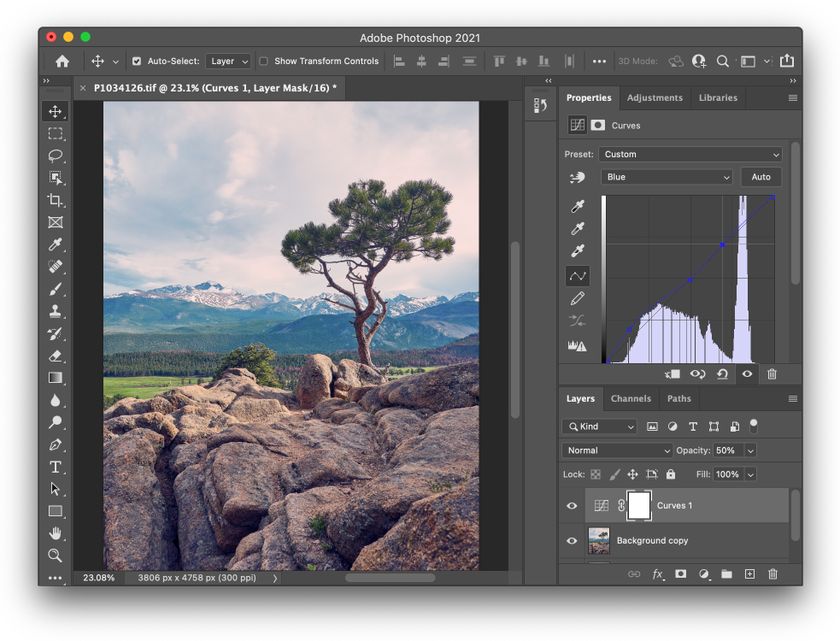Click the Add Layer Mask icon
The width and height of the screenshot is (840, 641).
[x=682, y=574]
